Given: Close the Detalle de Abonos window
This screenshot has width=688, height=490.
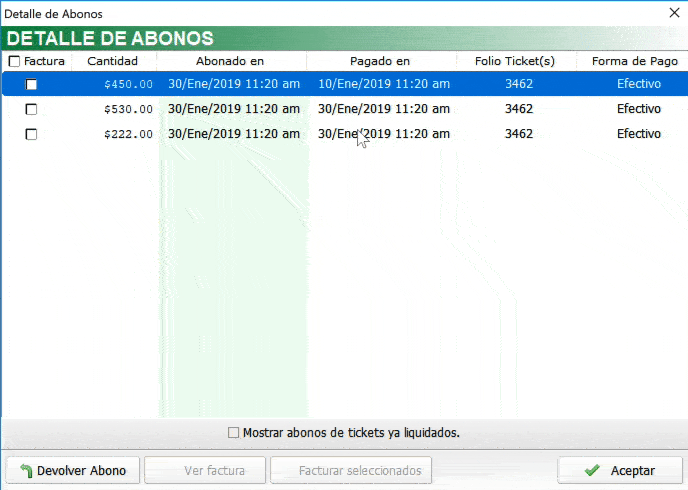Looking at the screenshot, I should [x=674, y=13].
